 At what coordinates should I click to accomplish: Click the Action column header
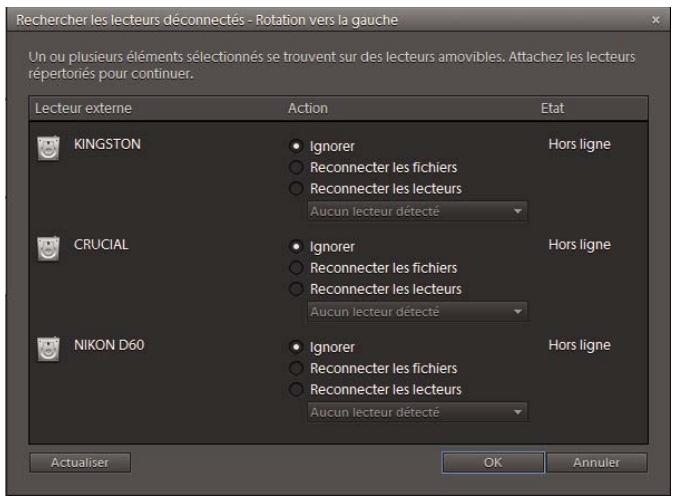click(308, 108)
